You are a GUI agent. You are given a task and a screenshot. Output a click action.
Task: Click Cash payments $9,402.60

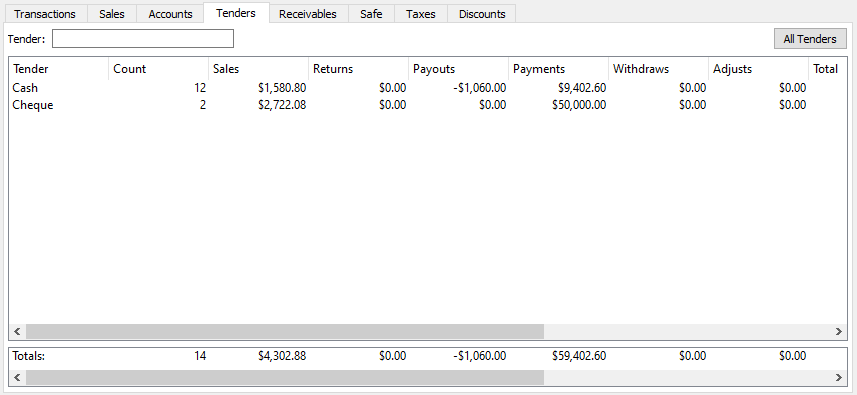[x=582, y=88]
